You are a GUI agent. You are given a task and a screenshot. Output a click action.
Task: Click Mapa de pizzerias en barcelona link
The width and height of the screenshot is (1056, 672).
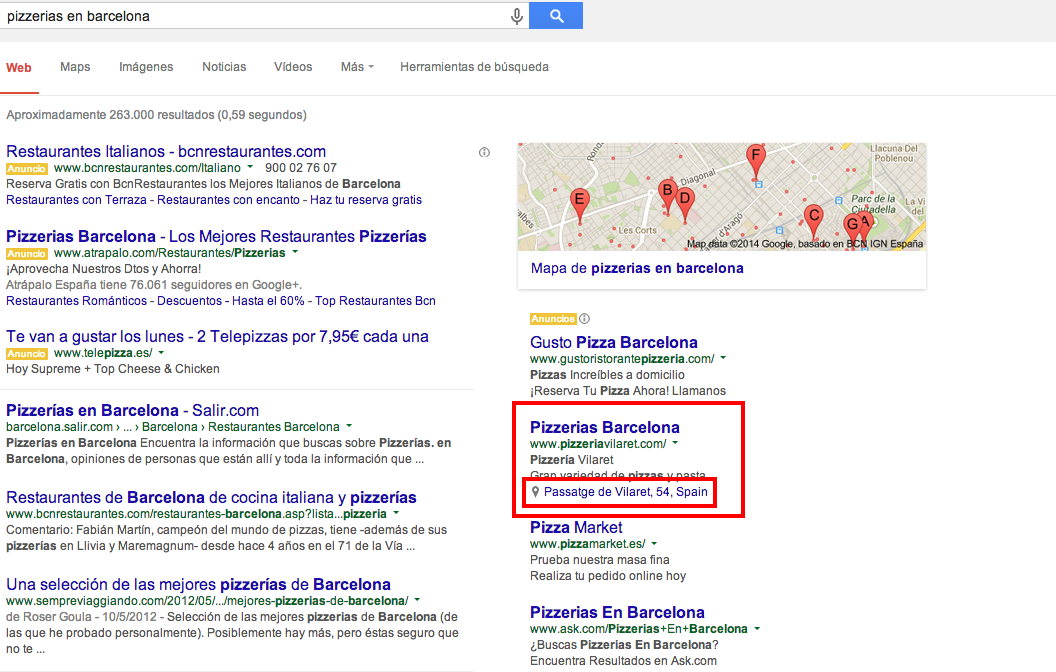pyautogui.click(x=637, y=268)
